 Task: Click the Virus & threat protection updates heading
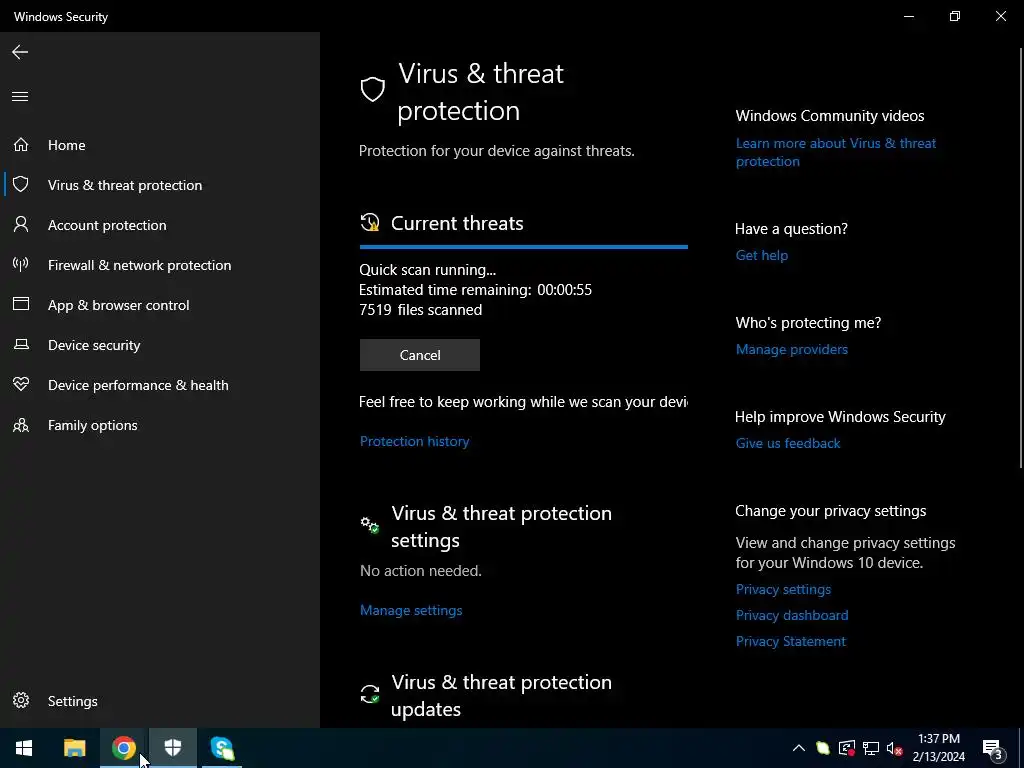(501, 696)
